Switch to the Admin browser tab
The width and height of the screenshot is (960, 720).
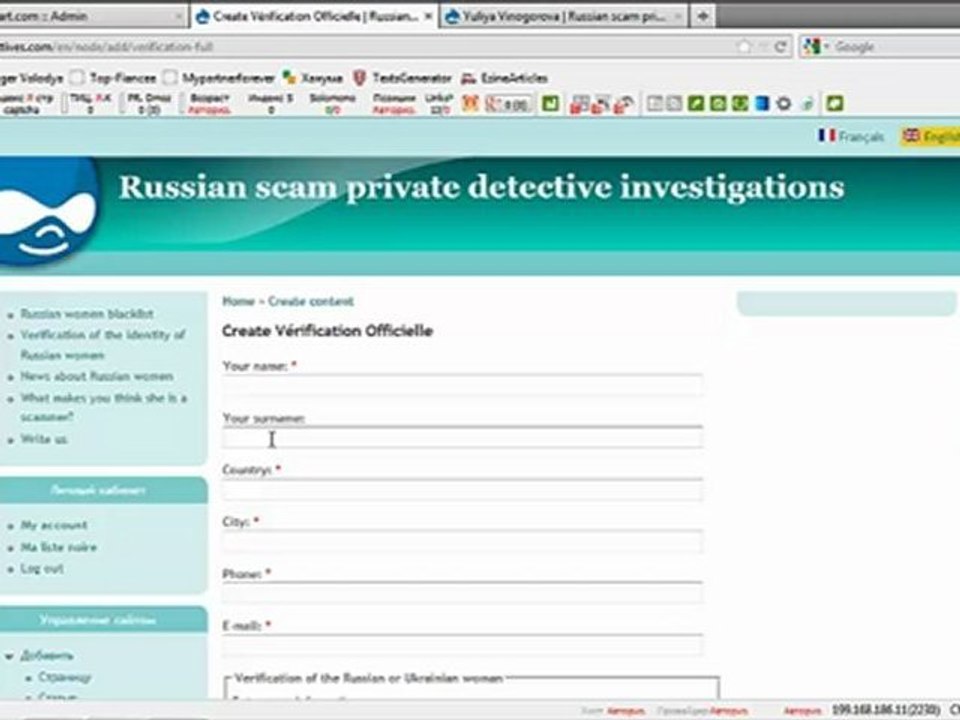92,16
